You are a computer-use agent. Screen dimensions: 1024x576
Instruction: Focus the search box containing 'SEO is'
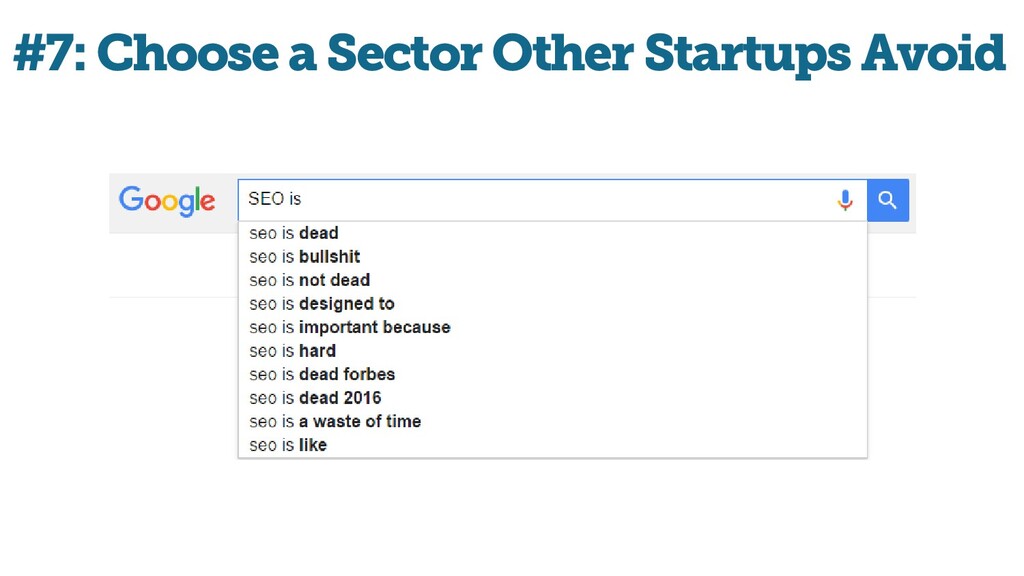coord(552,200)
